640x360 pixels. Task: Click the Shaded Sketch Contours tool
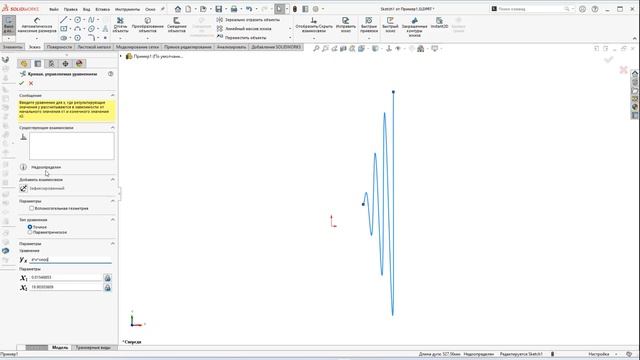414,27
